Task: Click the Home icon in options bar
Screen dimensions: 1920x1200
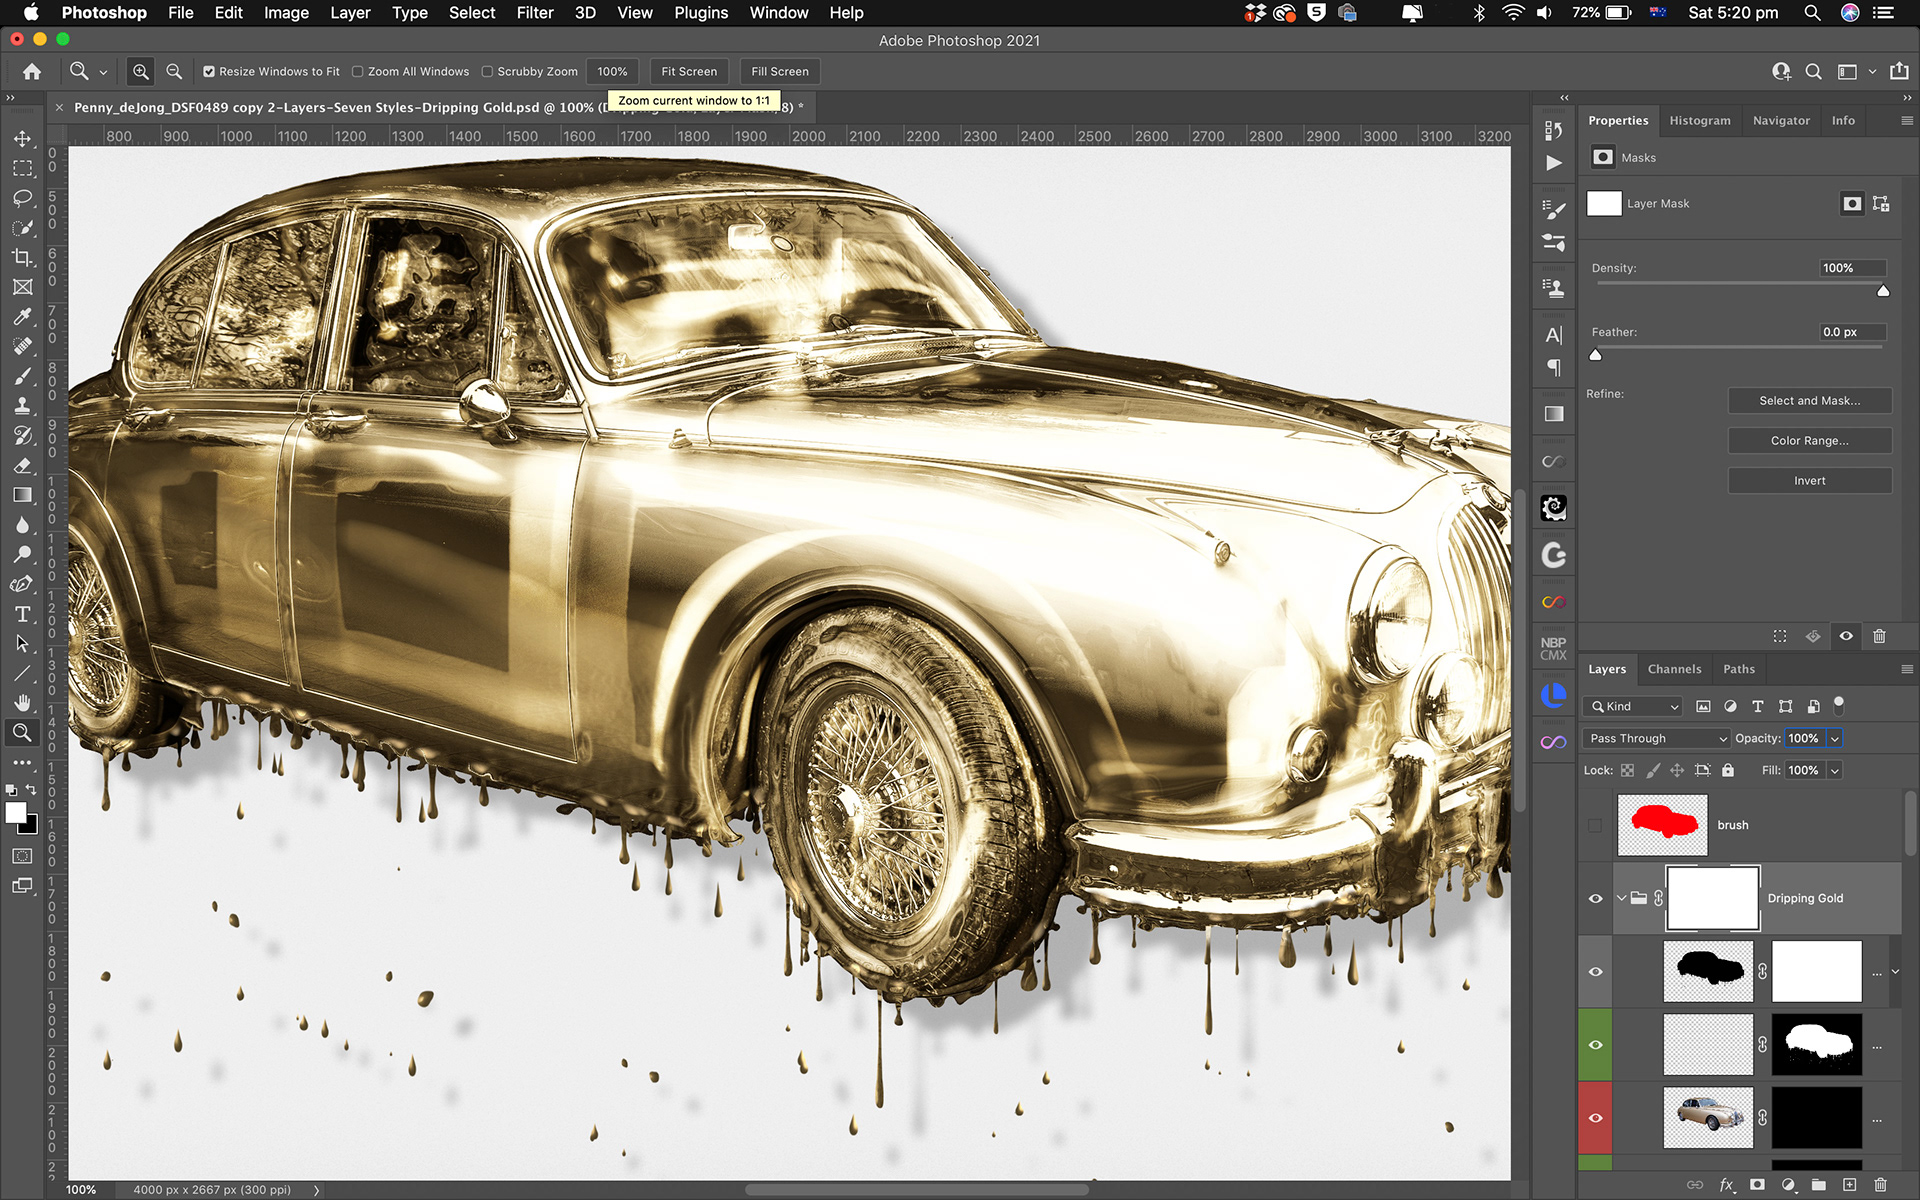Action: pos(32,71)
